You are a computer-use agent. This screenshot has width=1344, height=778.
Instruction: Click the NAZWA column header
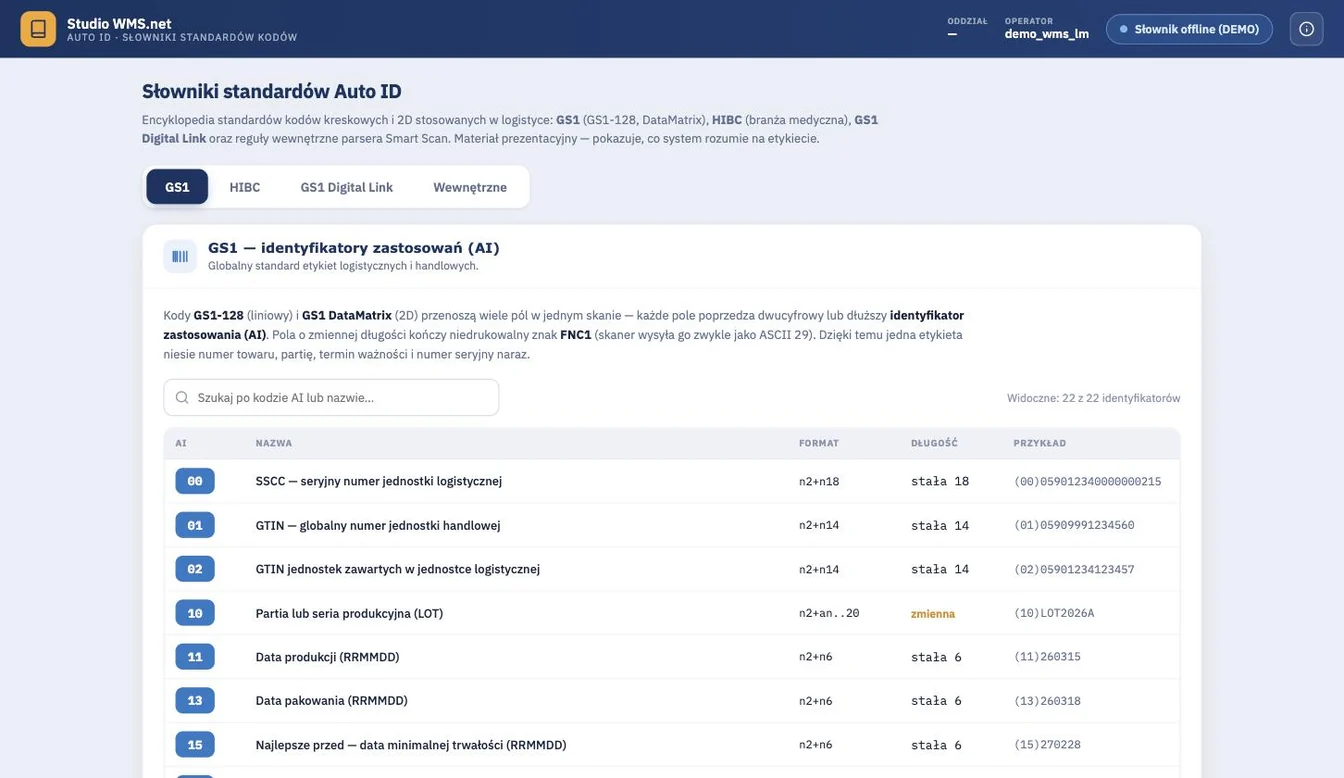pyautogui.click(x=274, y=443)
